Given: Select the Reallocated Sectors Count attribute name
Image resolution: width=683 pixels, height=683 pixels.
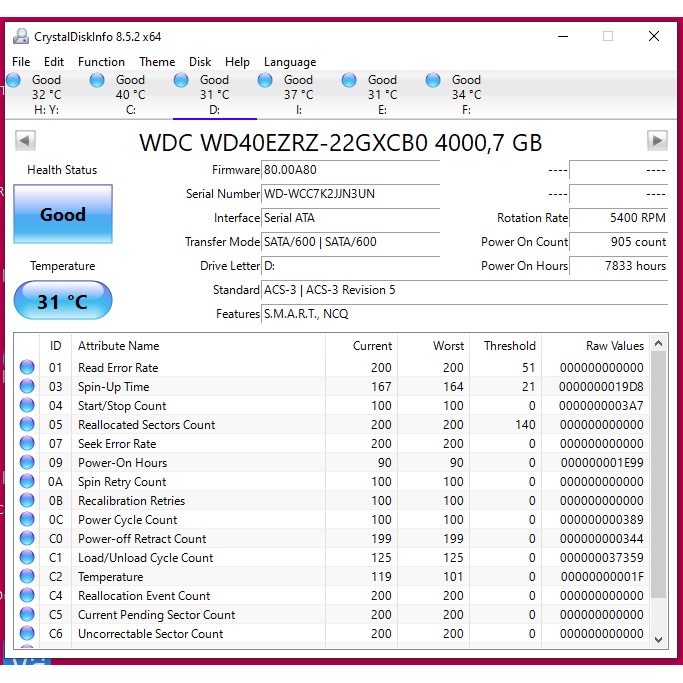Looking at the screenshot, I should click(x=146, y=425).
